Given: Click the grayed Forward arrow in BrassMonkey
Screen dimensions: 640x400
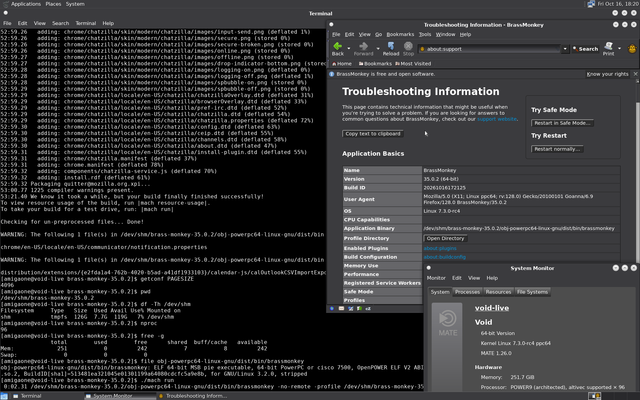Looking at the screenshot, I should 363,49.
